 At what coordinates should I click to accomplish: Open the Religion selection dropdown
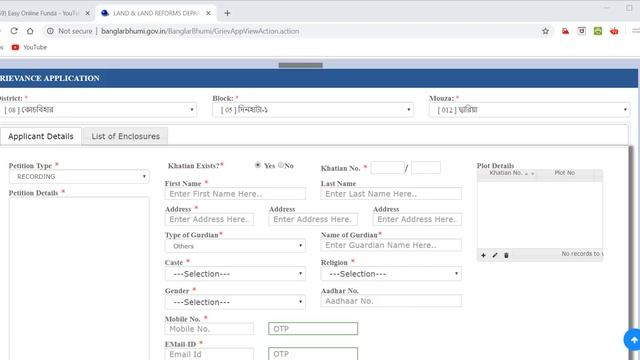click(x=391, y=274)
